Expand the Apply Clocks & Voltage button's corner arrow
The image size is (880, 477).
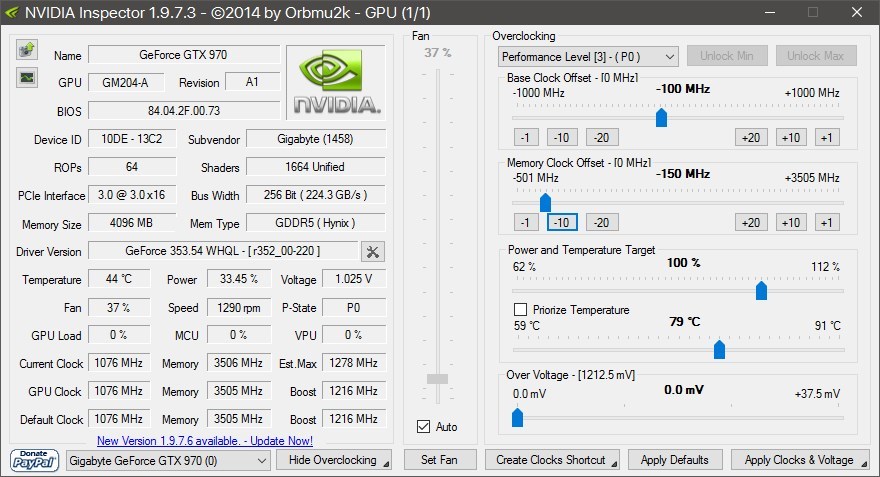pyautogui.click(x=864, y=464)
